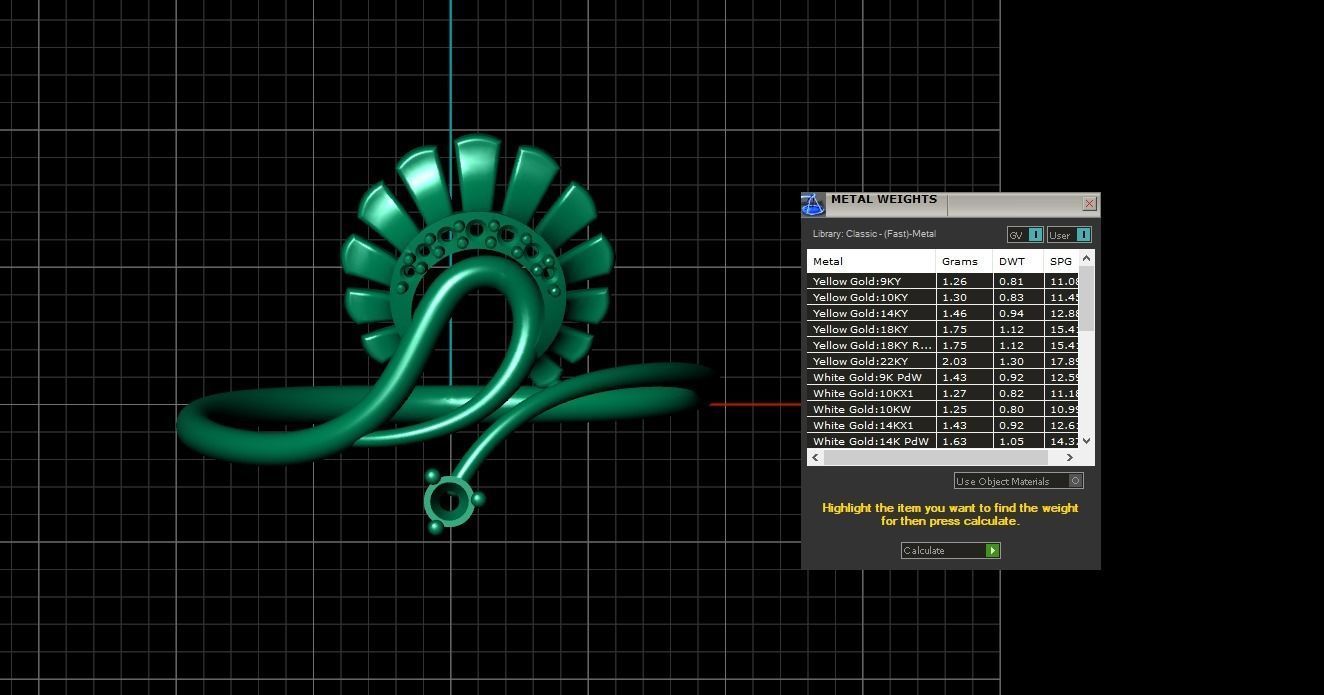This screenshot has width=1324, height=695.
Task: Click the horizontal scrollbar thumb
Action: click(935, 457)
